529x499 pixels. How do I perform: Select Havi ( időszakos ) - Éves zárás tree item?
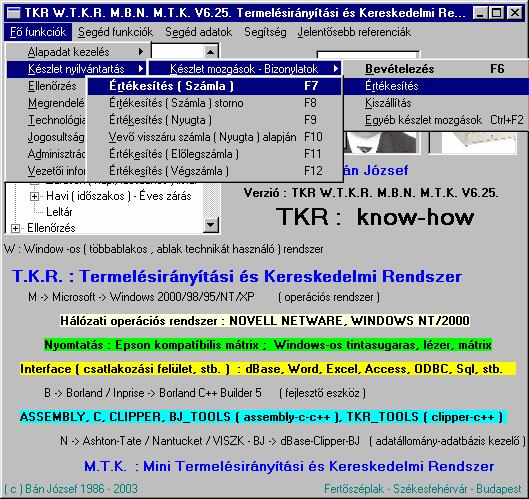(119, 196)
